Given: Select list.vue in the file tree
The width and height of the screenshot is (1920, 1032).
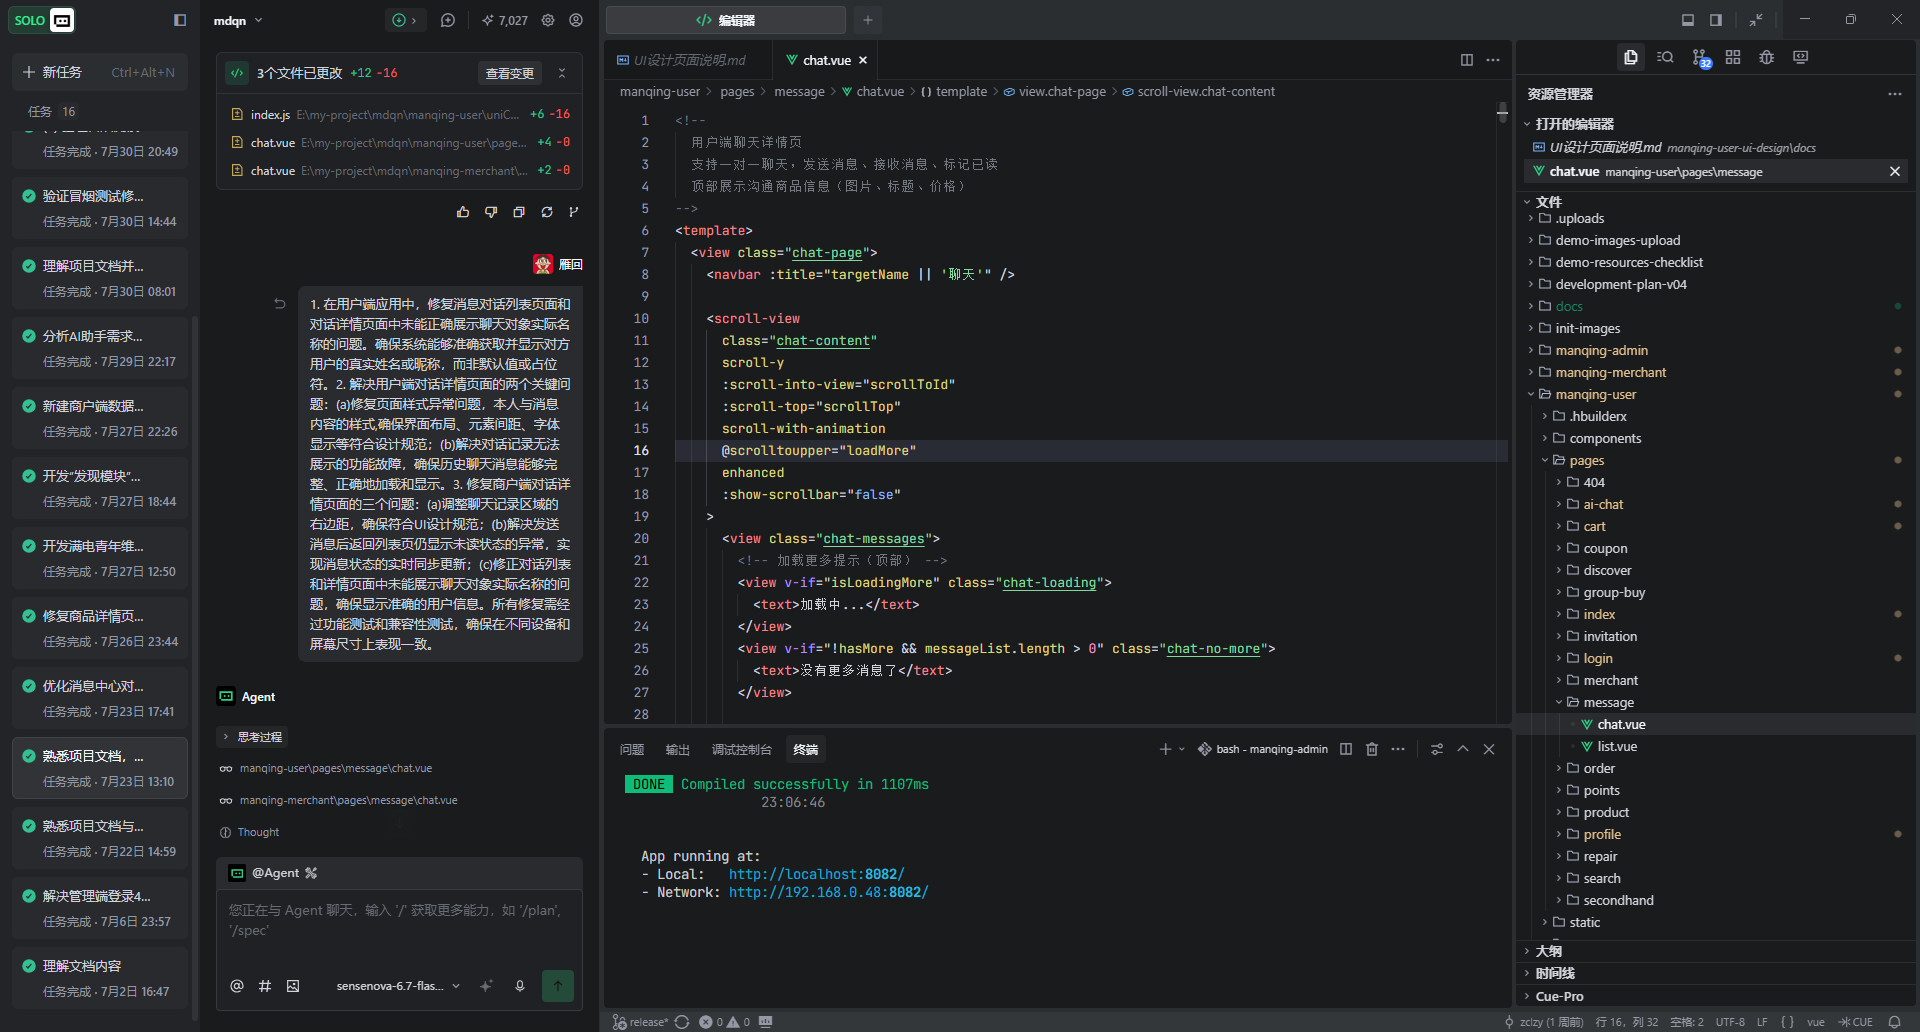Looking at the screenshot, I should pos(1617,746).
